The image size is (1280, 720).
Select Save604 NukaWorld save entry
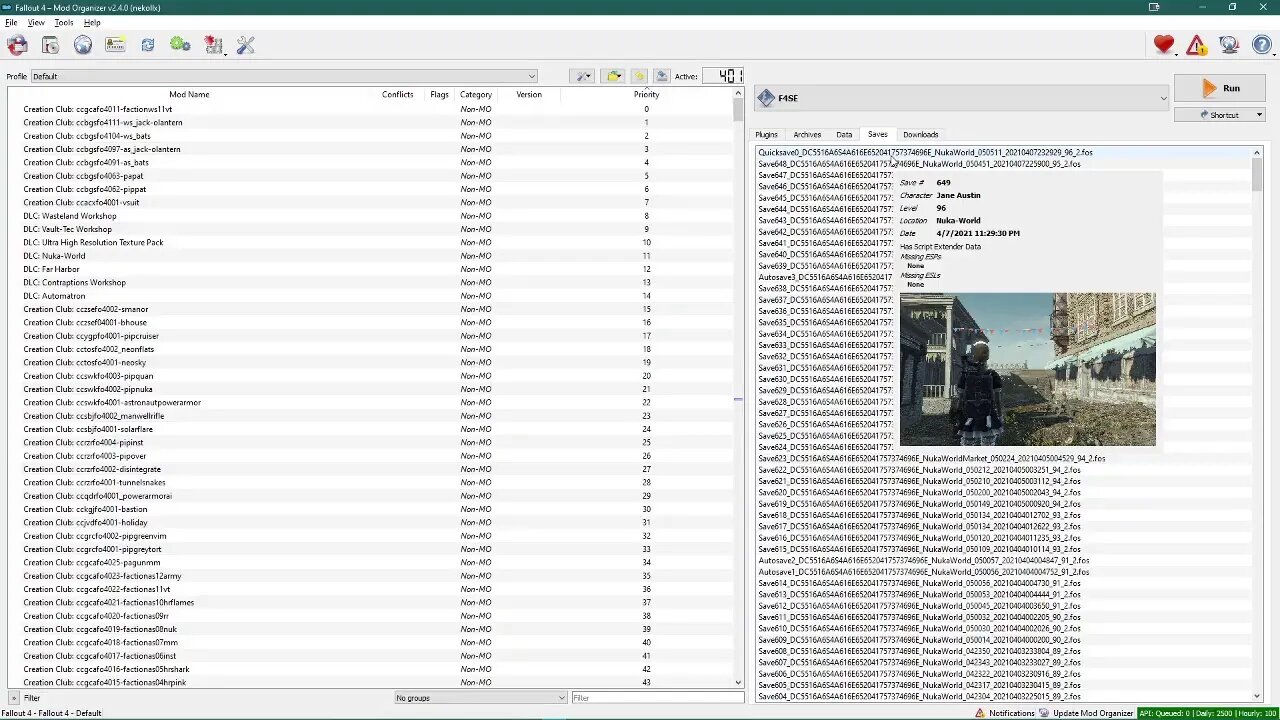[x=1004, y=697]
